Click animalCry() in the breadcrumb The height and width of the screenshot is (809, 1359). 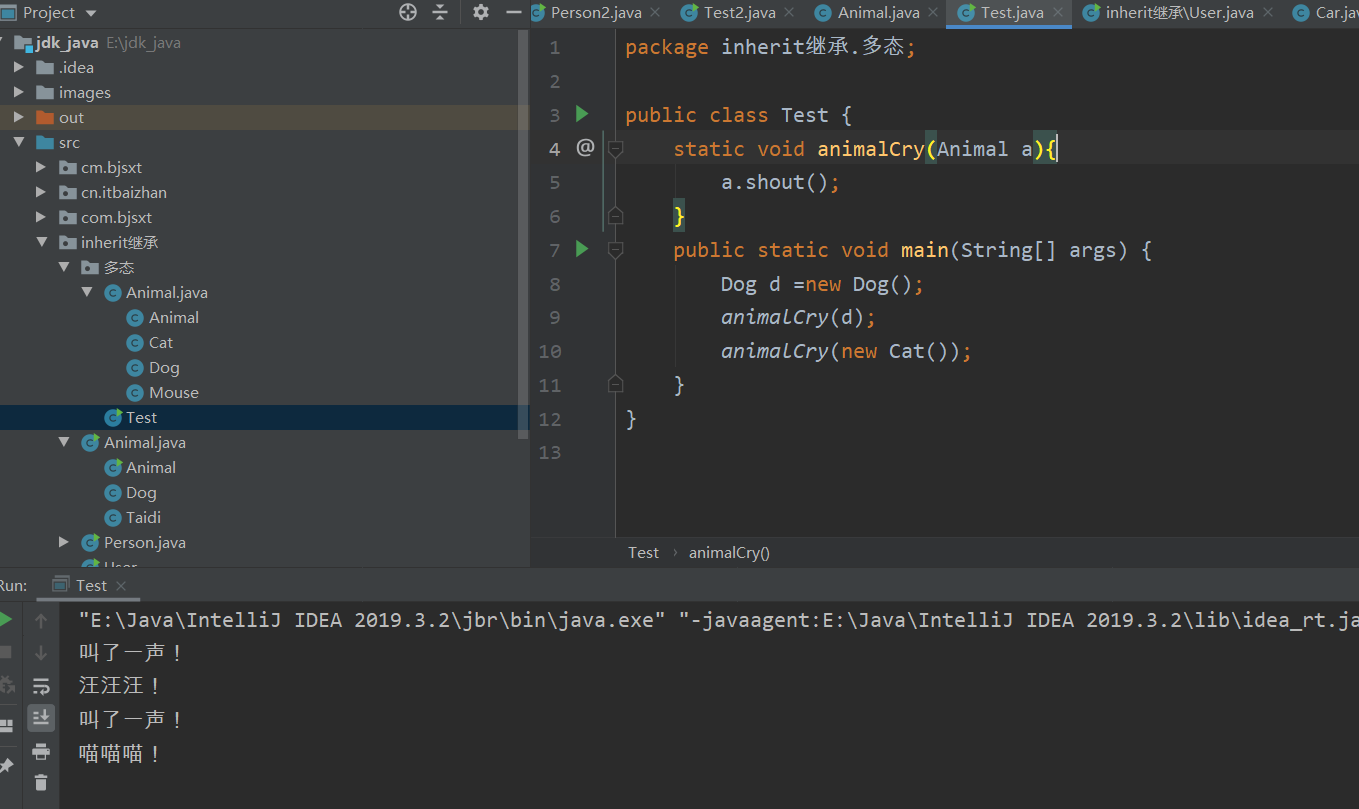coord(729,552)
